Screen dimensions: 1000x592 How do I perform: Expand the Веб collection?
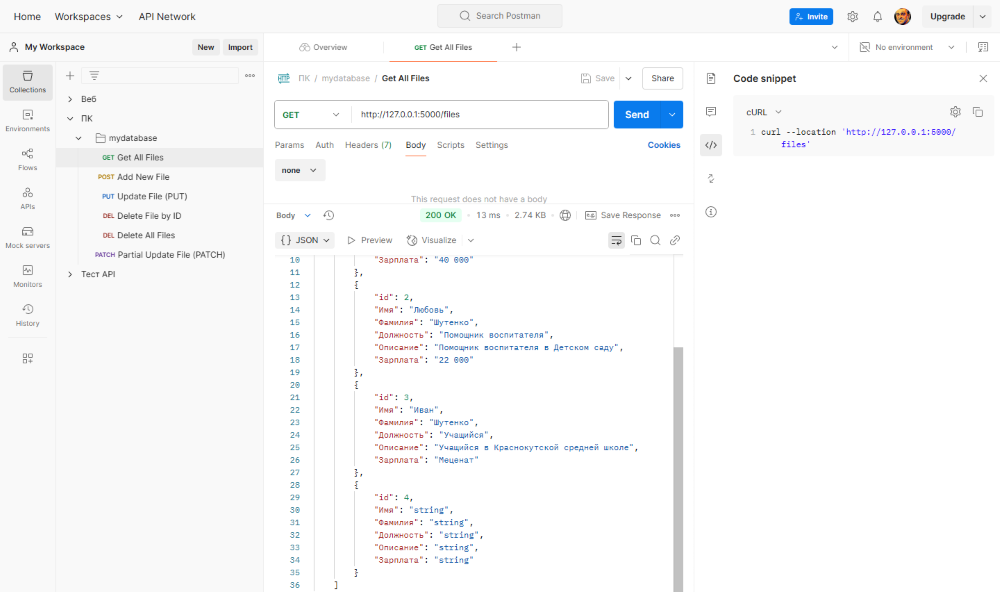pyautogui.click(x=70, y=99)
